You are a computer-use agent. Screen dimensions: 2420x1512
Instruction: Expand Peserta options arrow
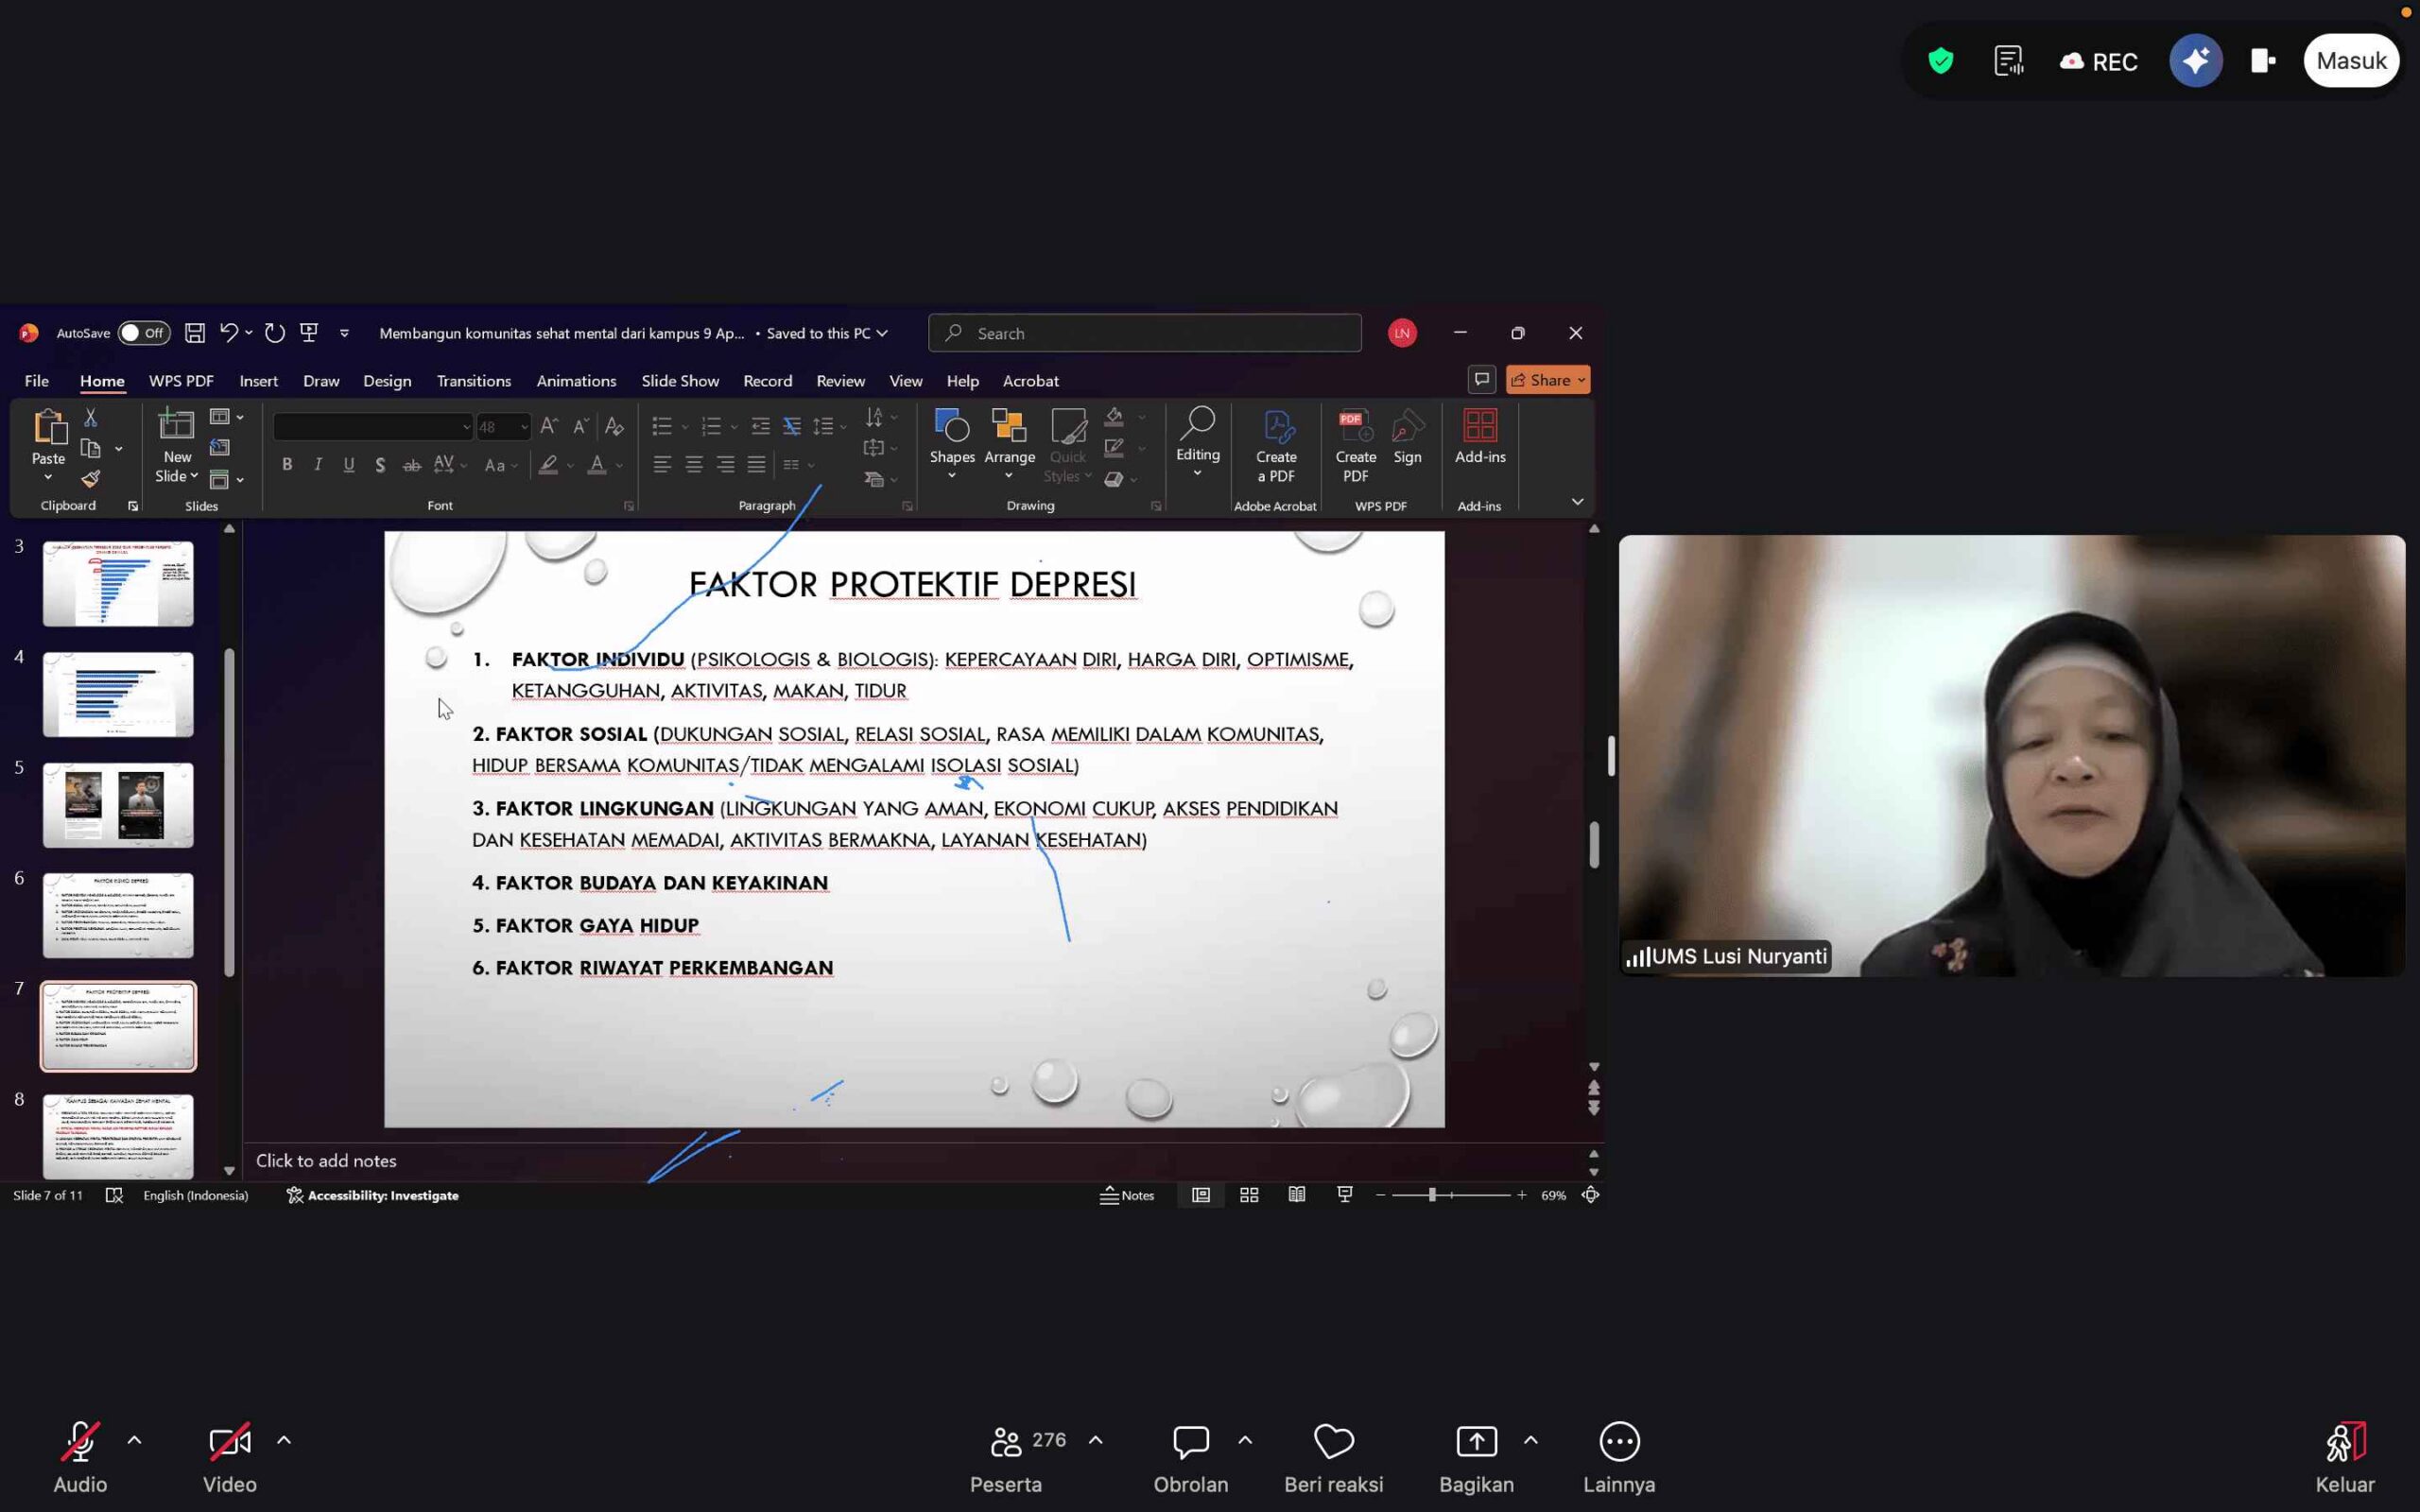(x=1095, y=1440)
